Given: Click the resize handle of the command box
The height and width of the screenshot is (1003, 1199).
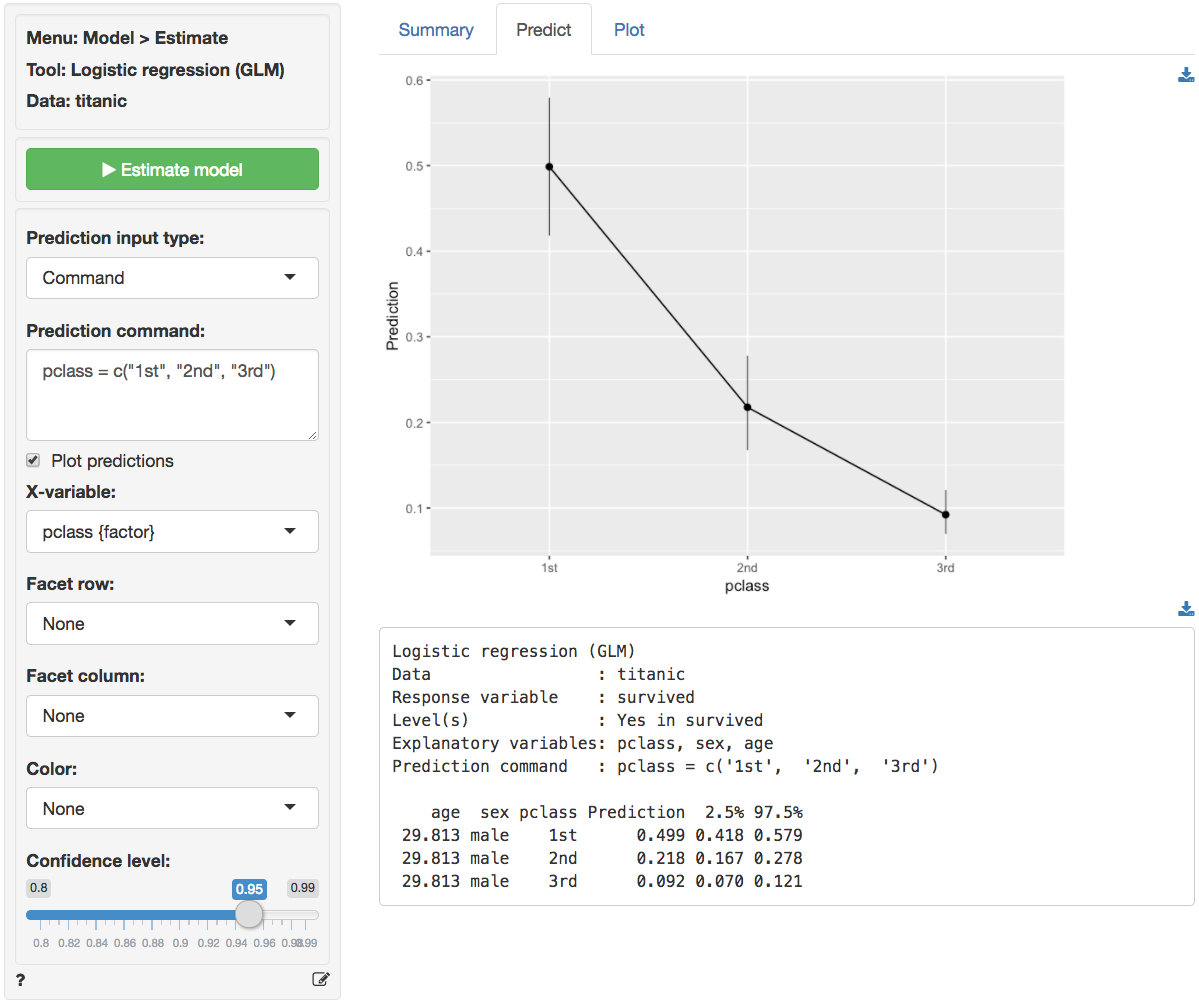Looking at the screenshot, I should pos(313,435).
